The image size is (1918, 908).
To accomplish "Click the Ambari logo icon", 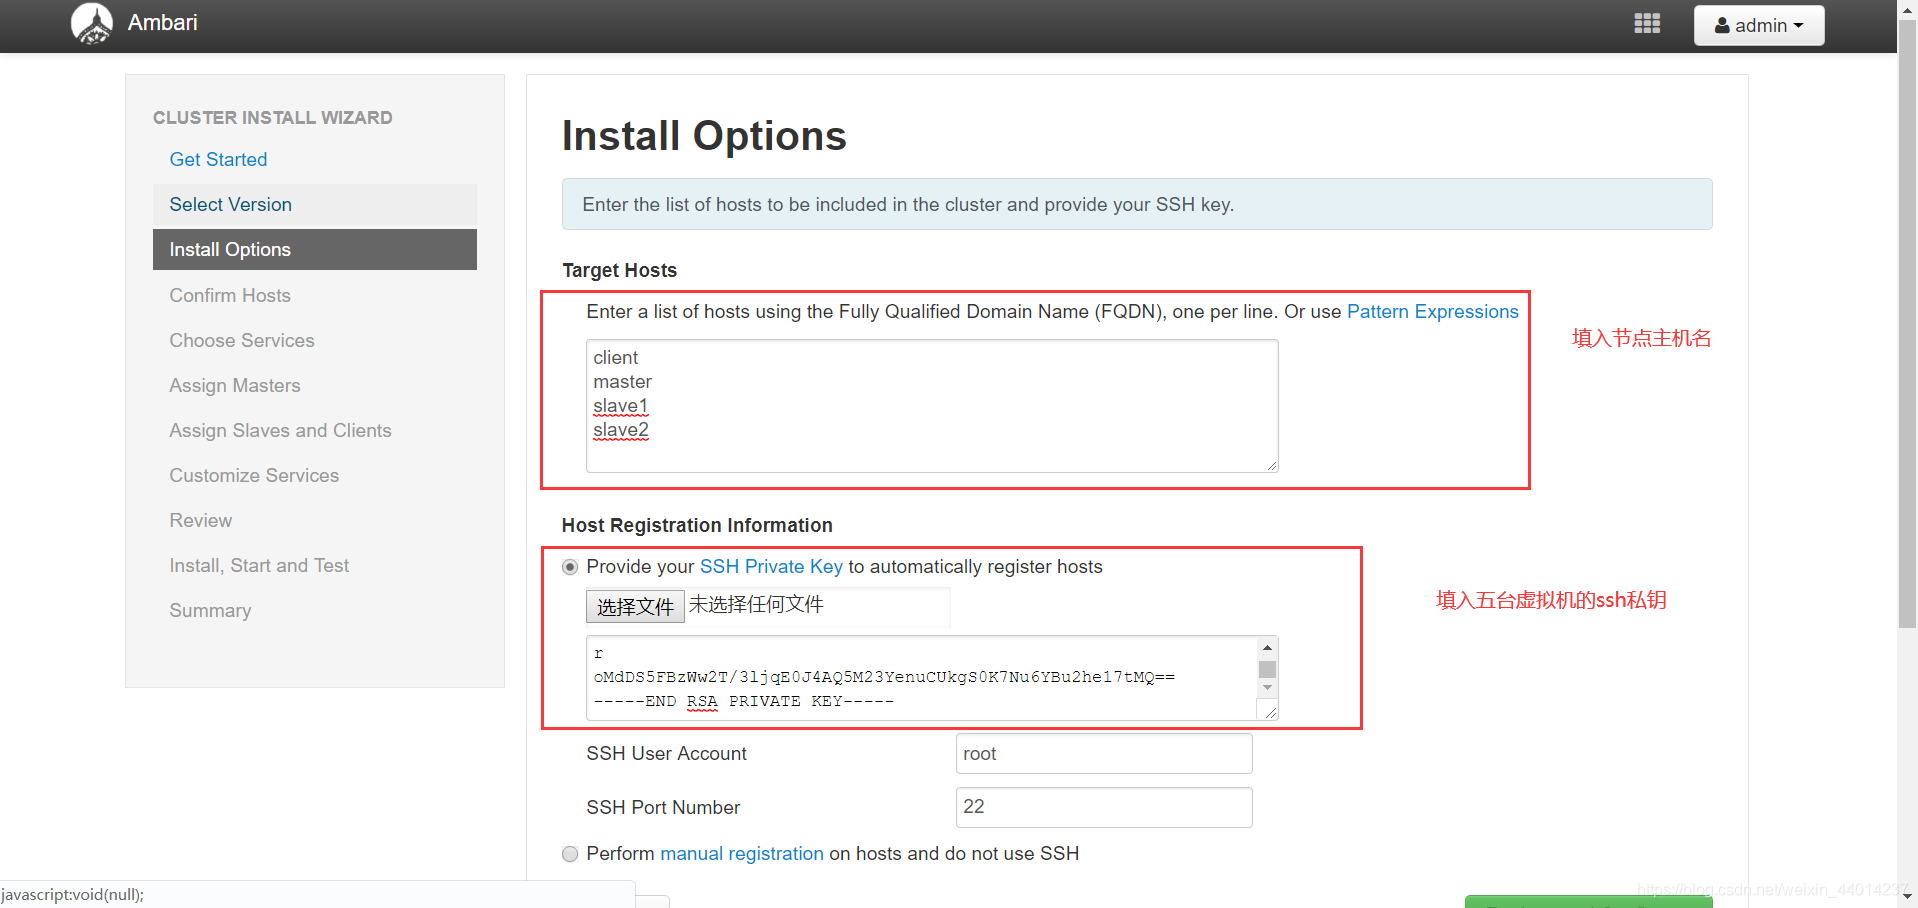I will pyautogui.click(x=92, y=24).
